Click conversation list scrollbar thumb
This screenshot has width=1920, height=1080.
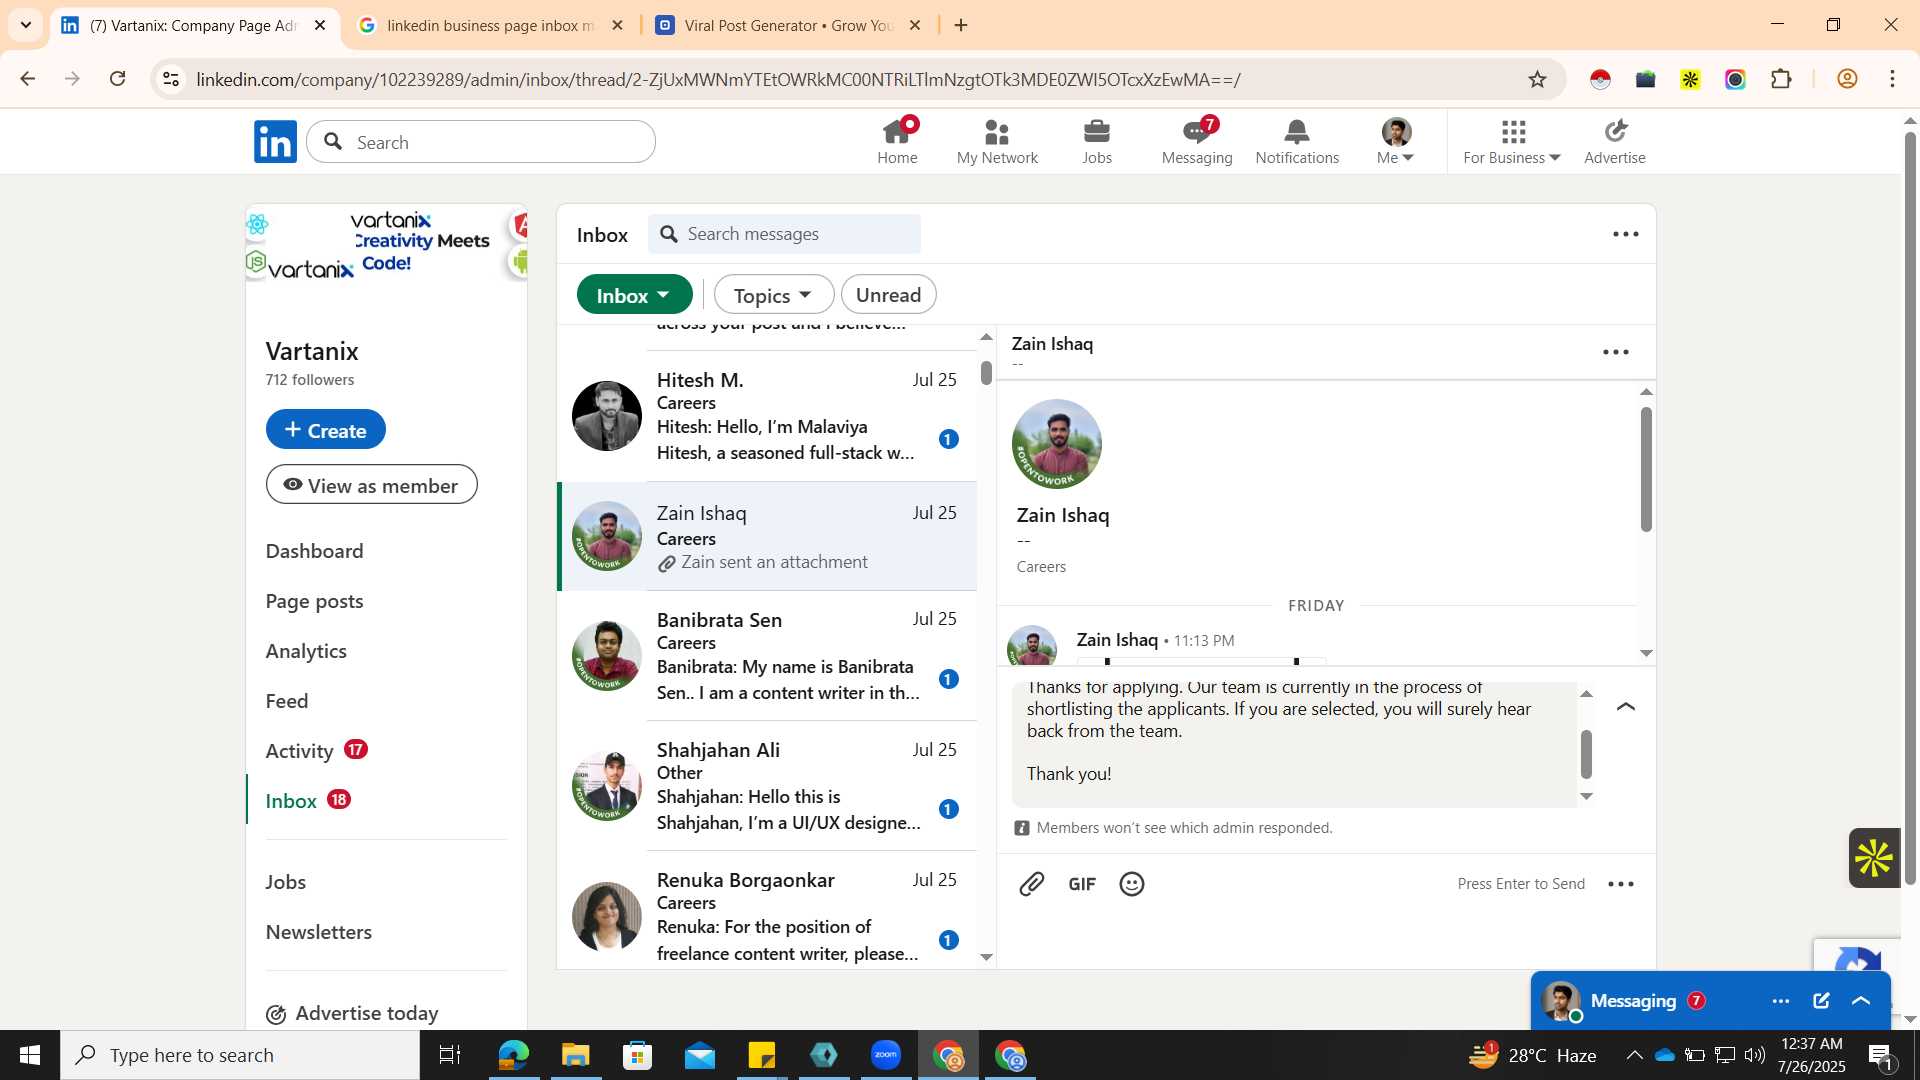(x=986, y=373)
